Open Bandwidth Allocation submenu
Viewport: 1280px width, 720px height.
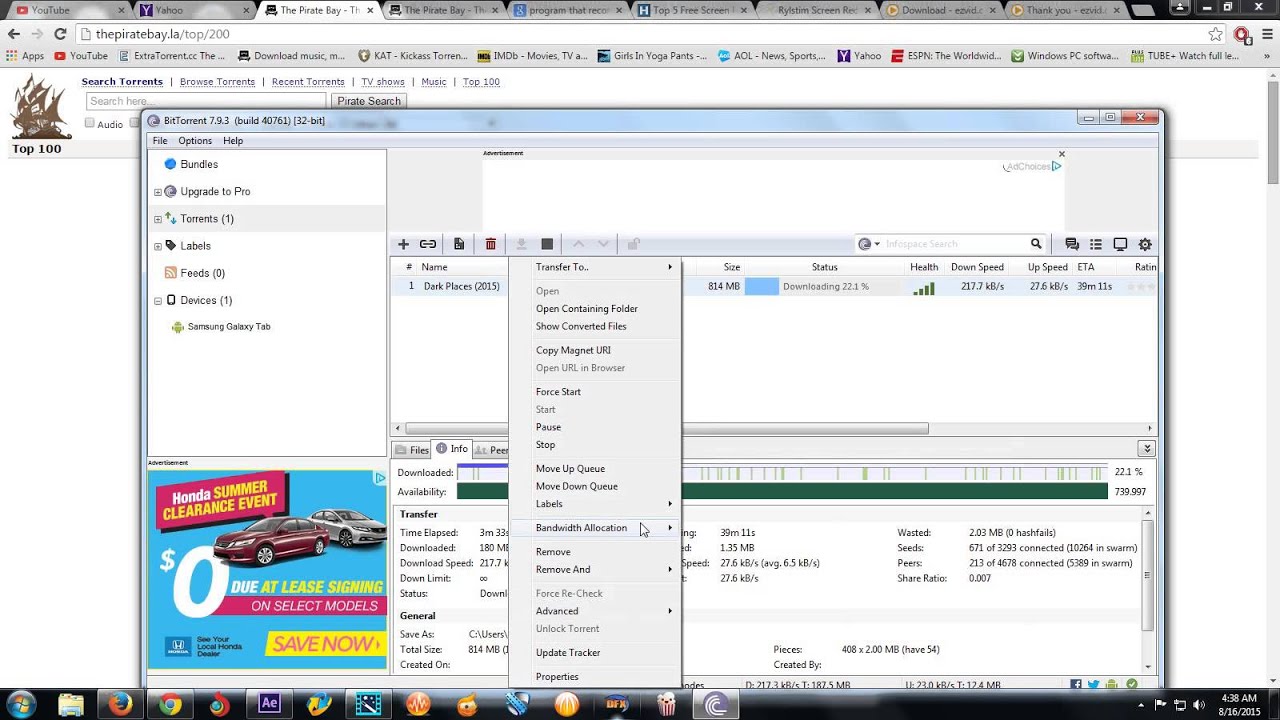tap(595, 528)
